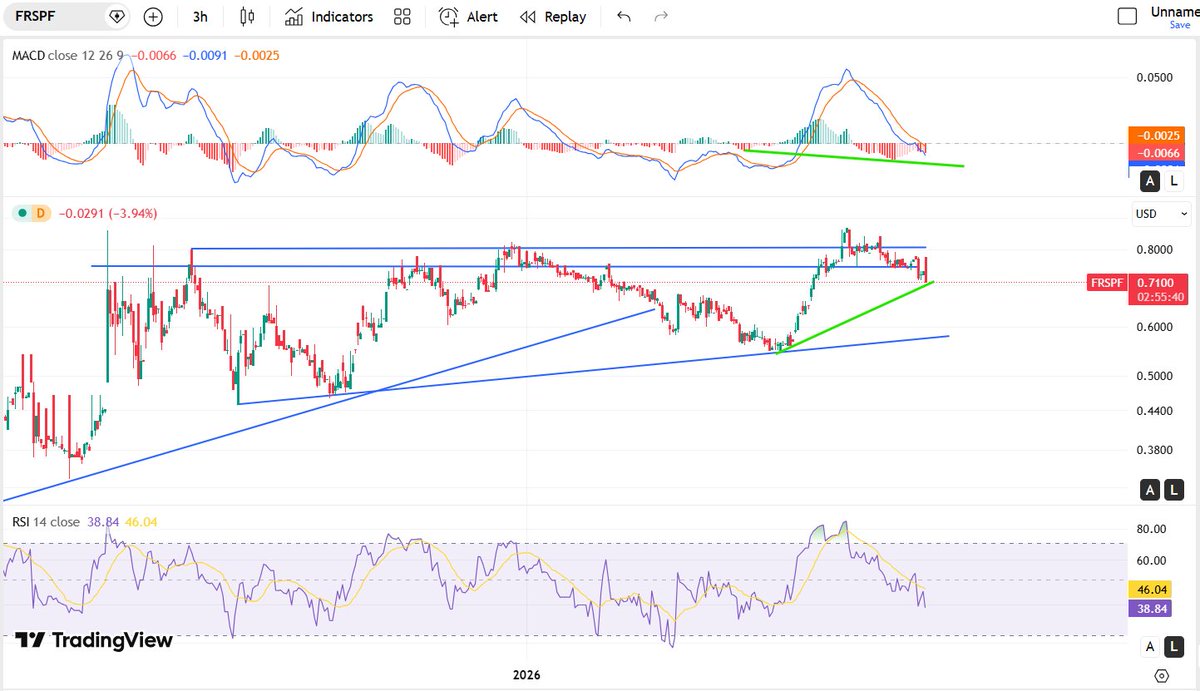
Task: Open the USD currency dropdown
Action: pyautogui.click(x=1161, y=214)
